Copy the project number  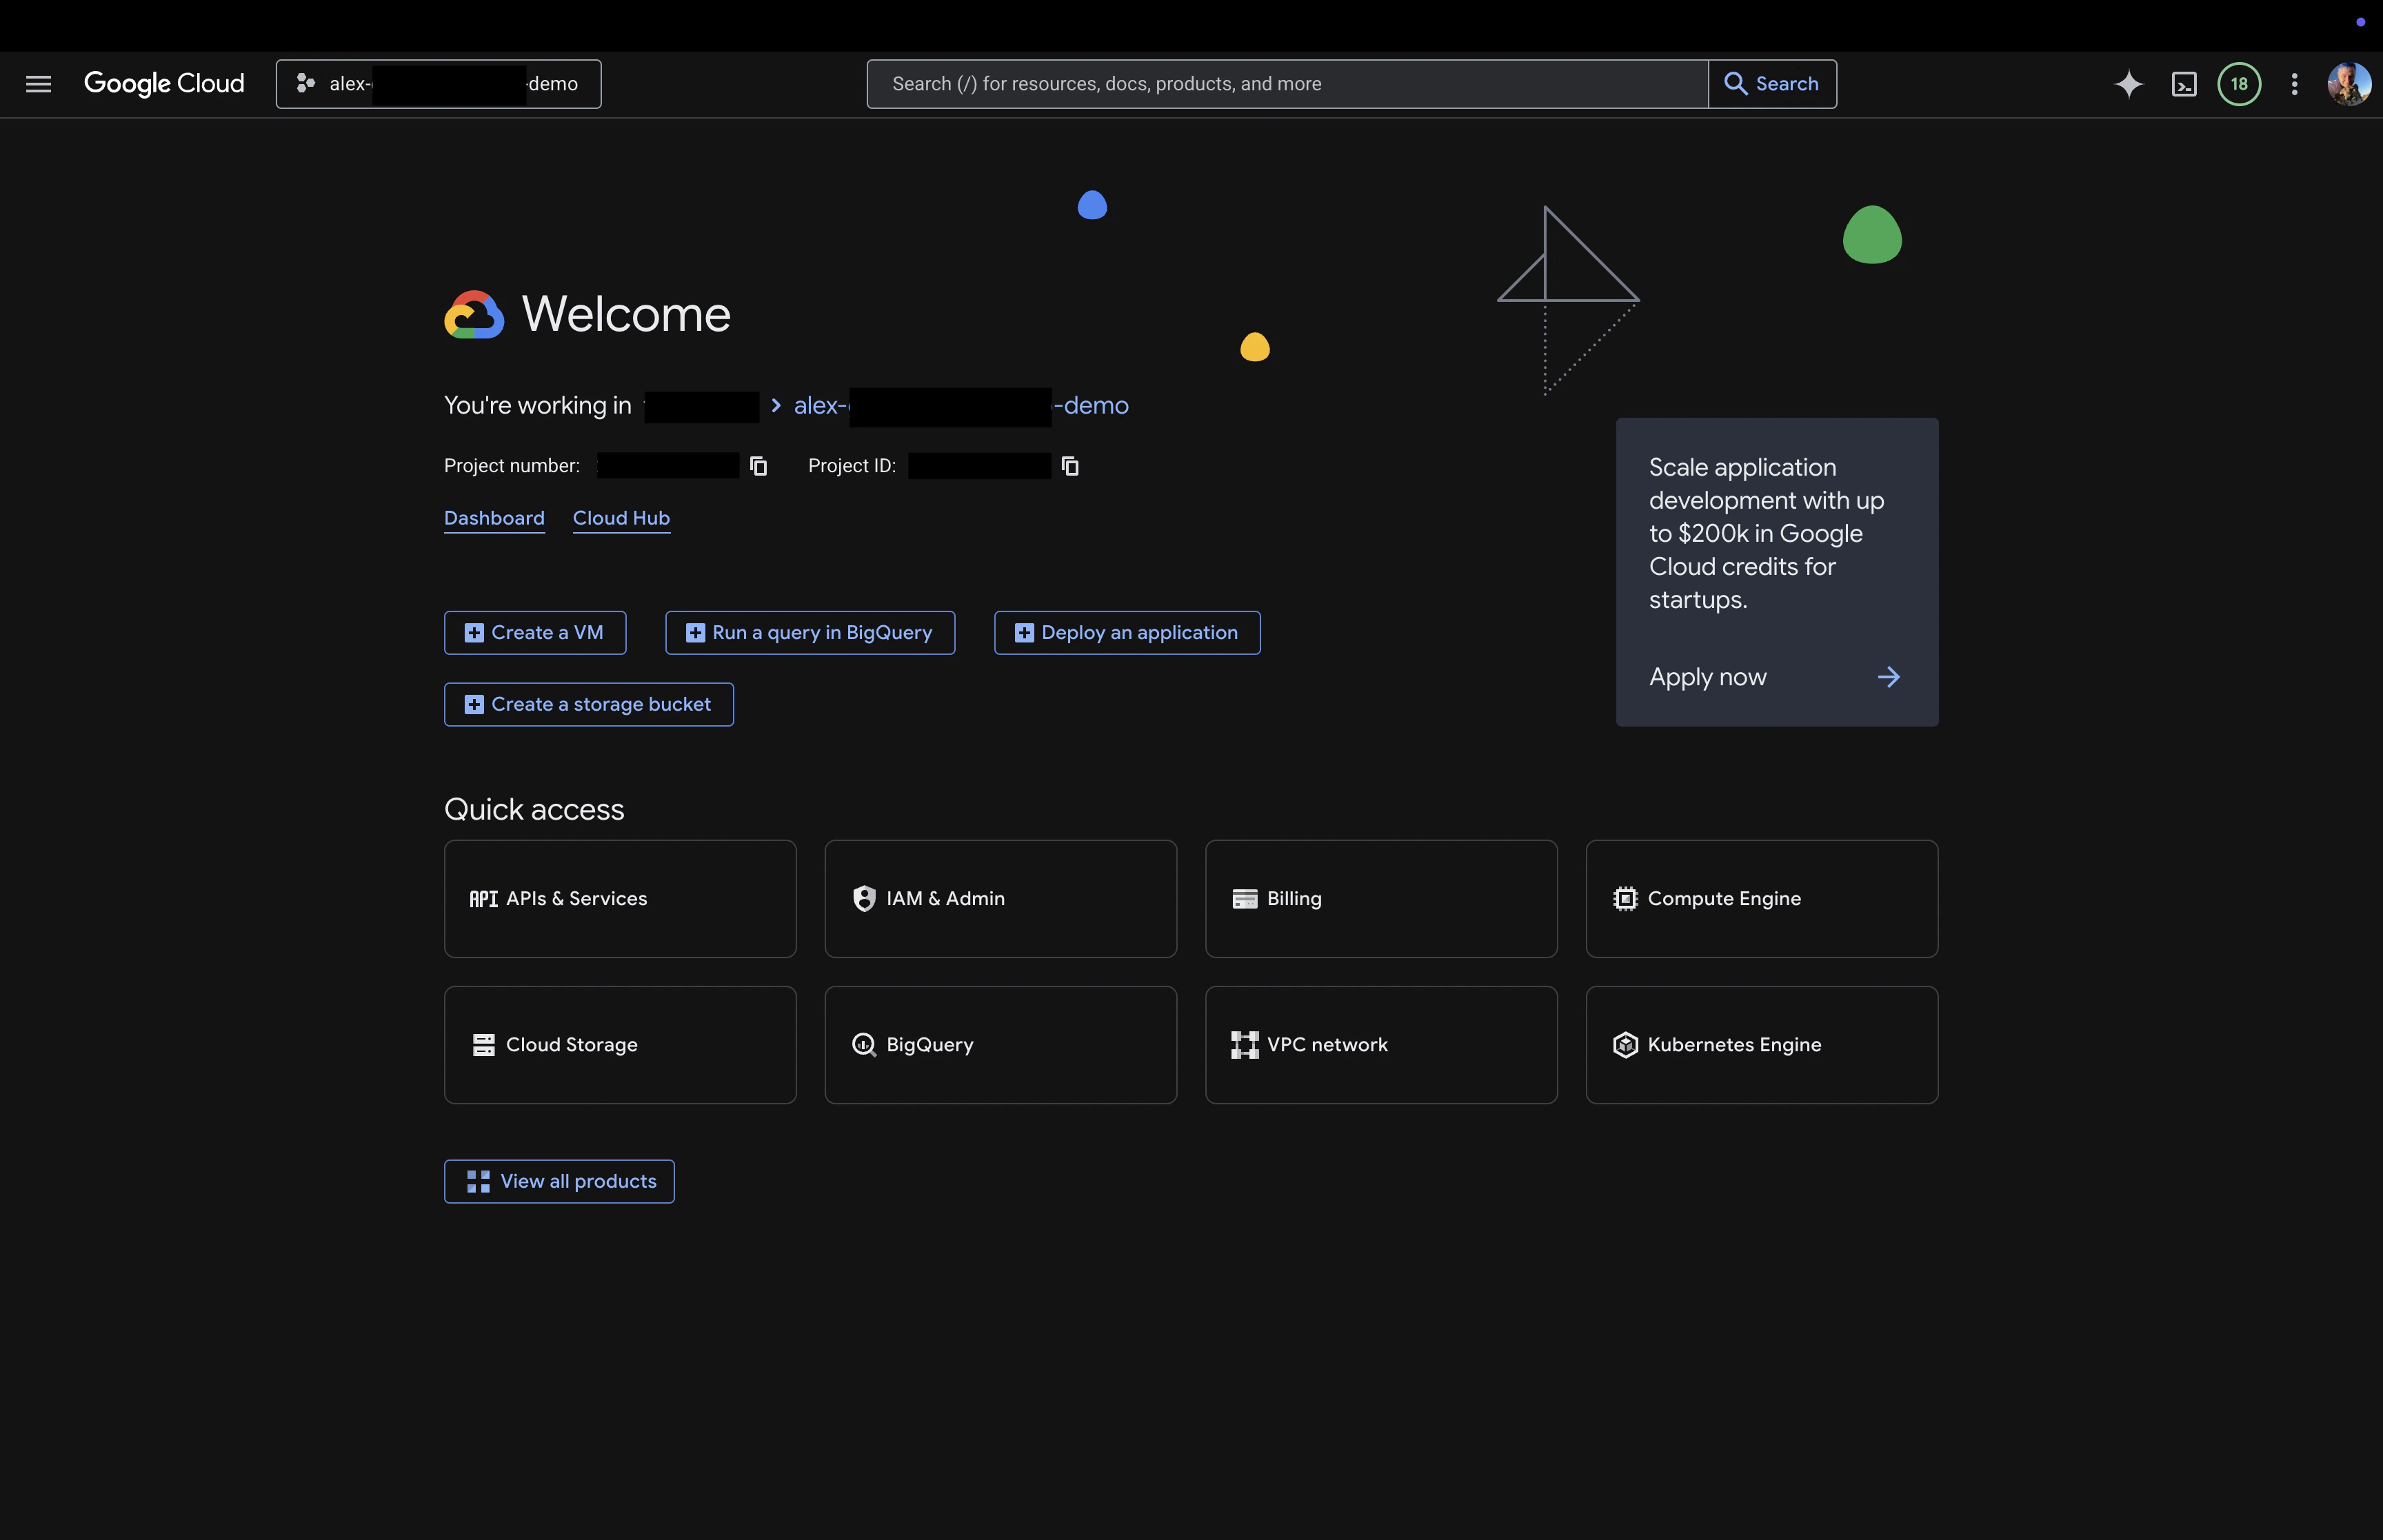click(x=758, y=466)
